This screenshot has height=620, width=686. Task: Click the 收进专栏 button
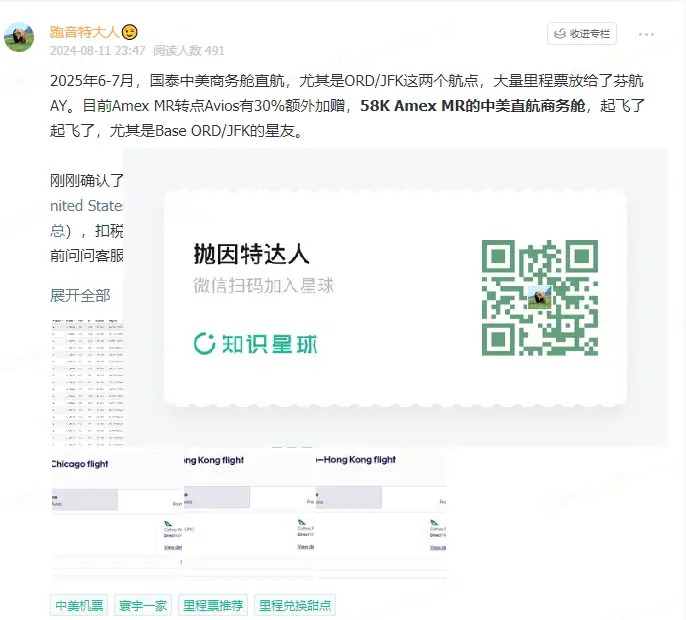[581, 34]
